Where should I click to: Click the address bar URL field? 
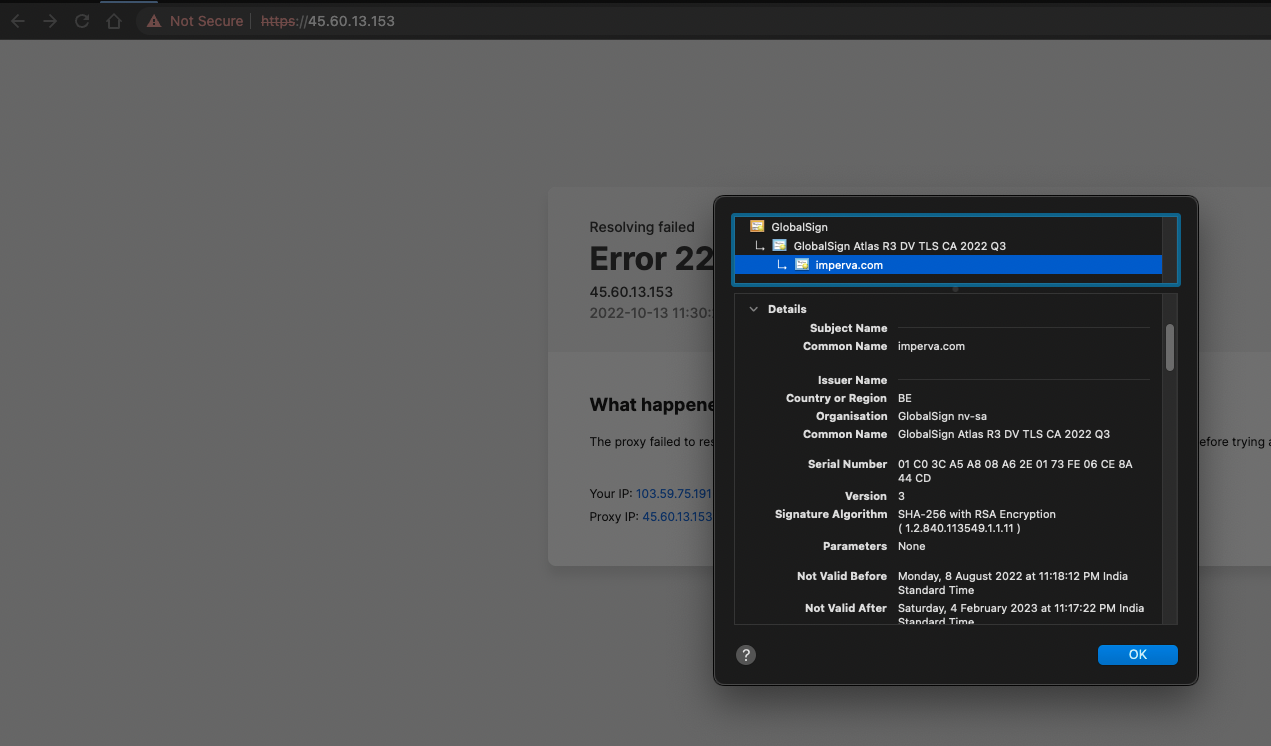pos(327,20)
